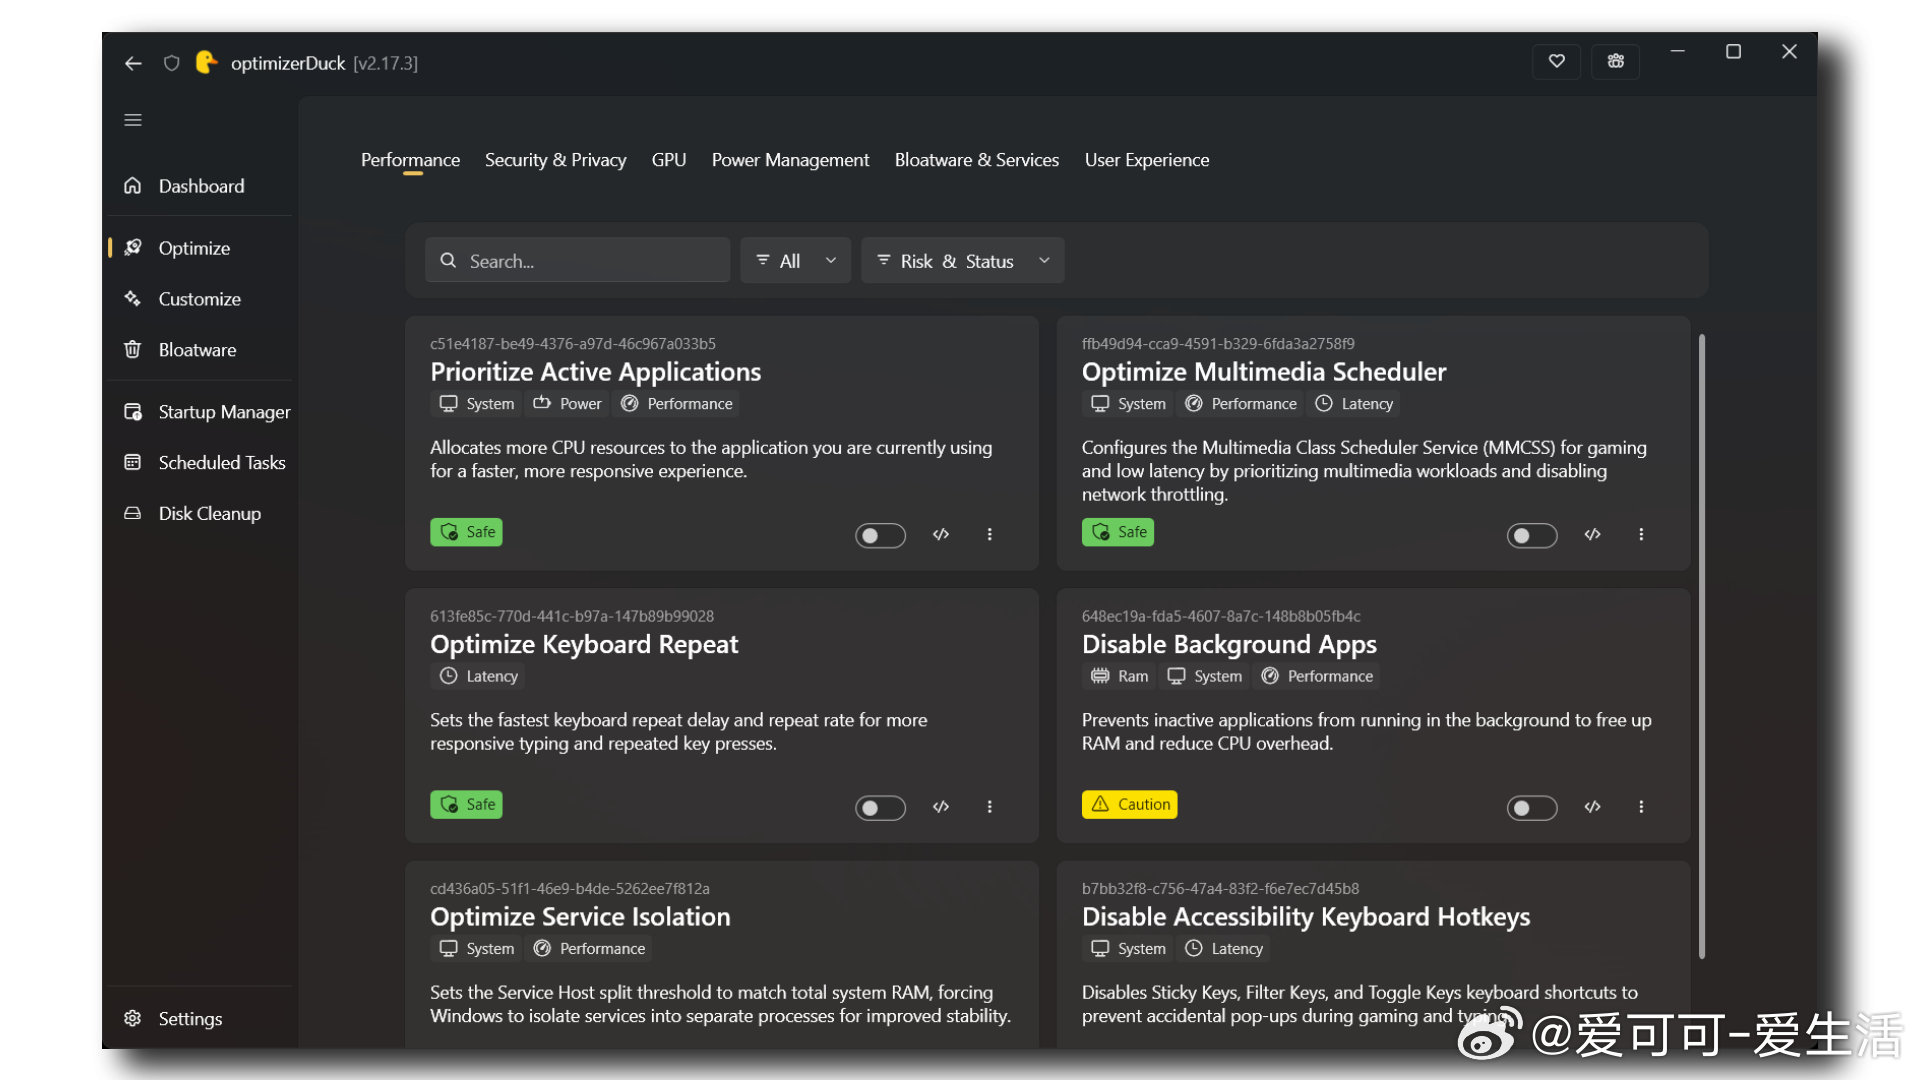The width and height of the screenshot is (1920, 1080).
Task: Open more options for Optimize Multimedia Scheduler
Action: point(1641,535)
